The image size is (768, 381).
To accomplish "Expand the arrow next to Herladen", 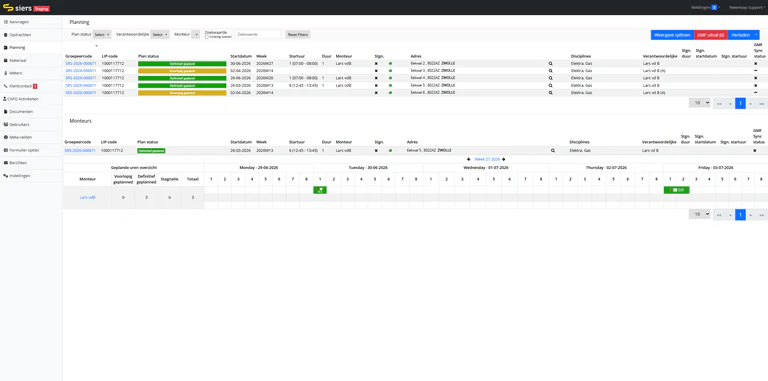I will [x=757, y=35].
